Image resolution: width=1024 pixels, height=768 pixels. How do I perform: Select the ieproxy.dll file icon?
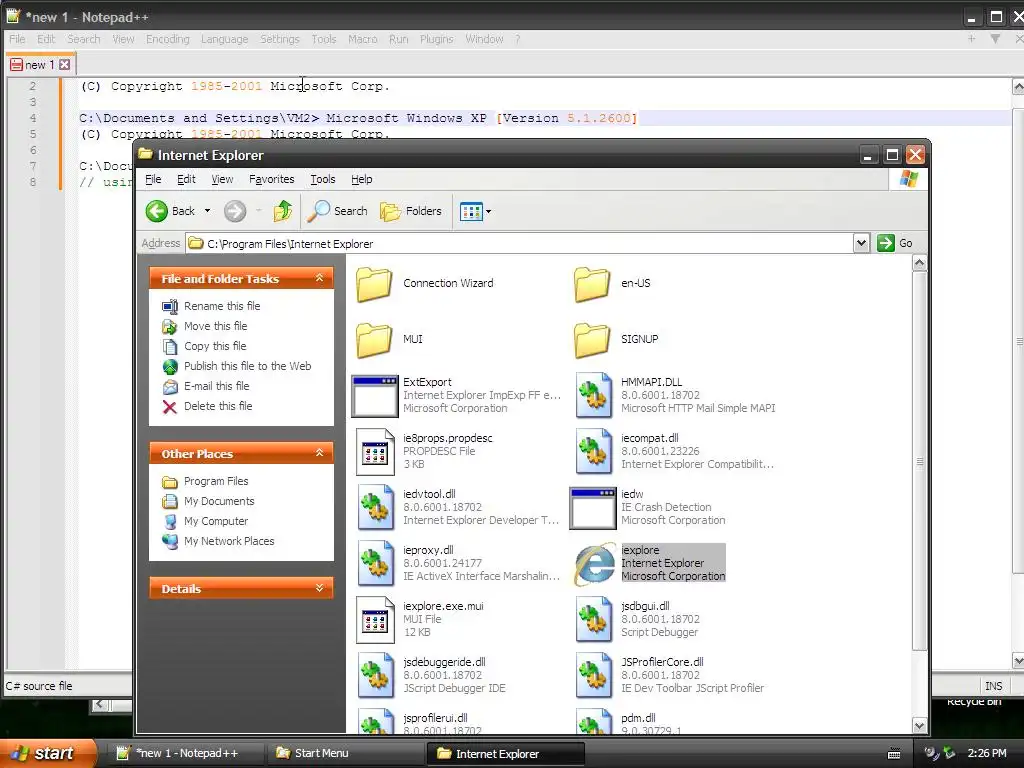[x=375, y=564]
